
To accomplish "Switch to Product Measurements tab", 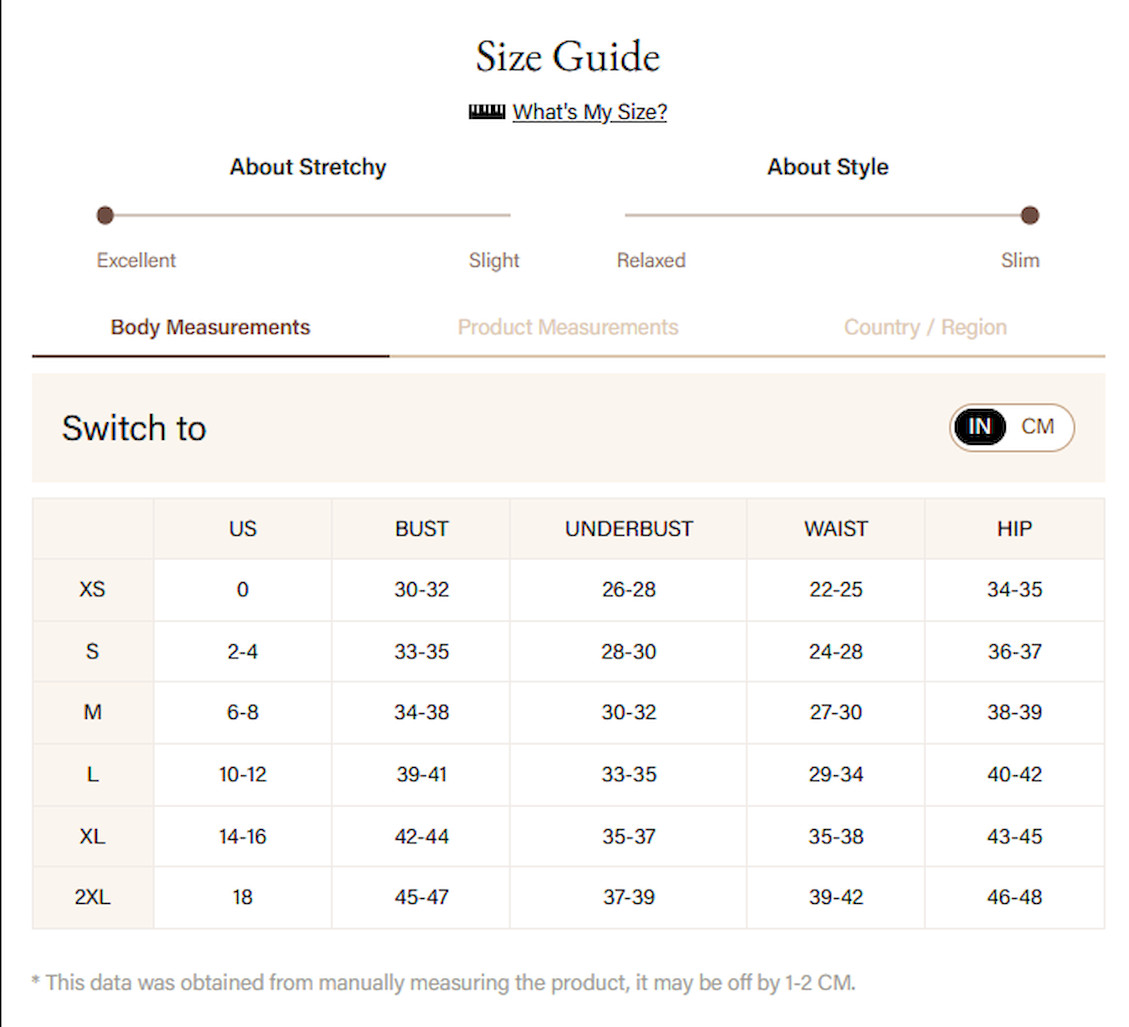I will (x=567, y=327).
